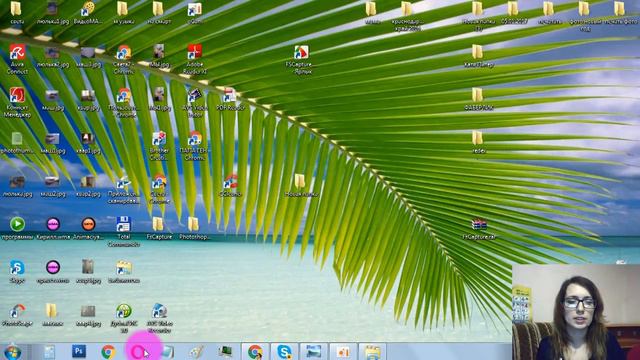Select the Новая папка folder under the palm leaf
The width and height of the screenshot is (640, 360).
coord(301,186)
